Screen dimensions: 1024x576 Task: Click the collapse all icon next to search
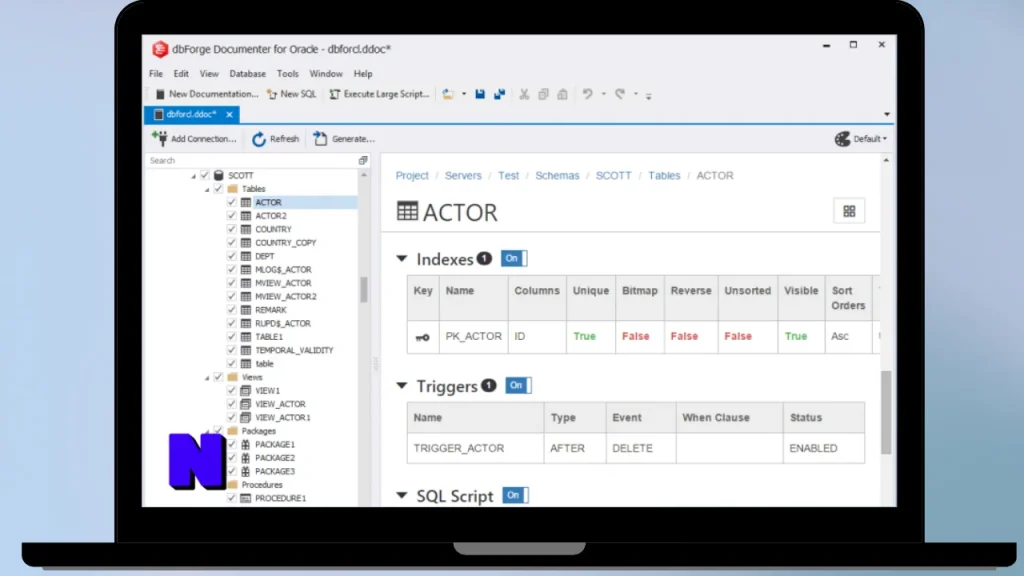(x=363, y=161)
